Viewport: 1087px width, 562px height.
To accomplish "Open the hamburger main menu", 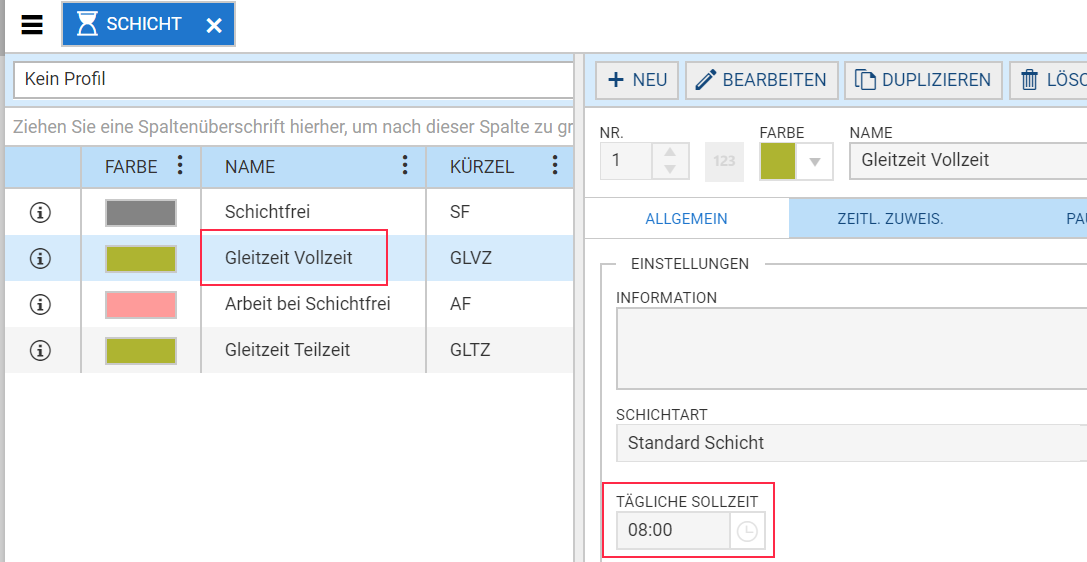I will coord(32,25).
